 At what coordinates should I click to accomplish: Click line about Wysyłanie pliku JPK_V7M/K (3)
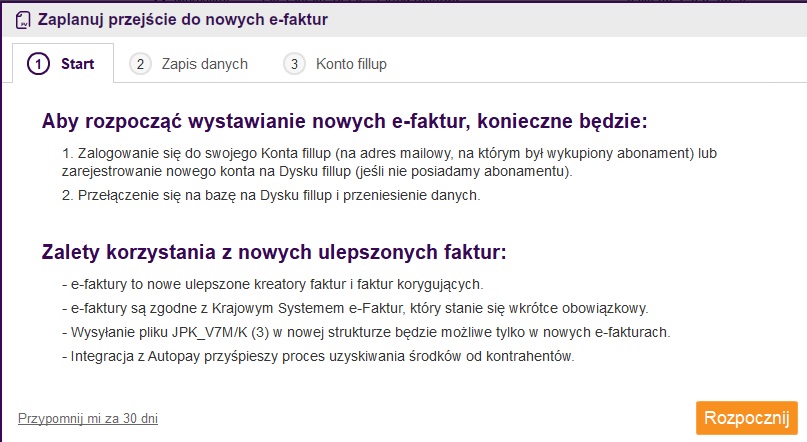click(366, 332)
